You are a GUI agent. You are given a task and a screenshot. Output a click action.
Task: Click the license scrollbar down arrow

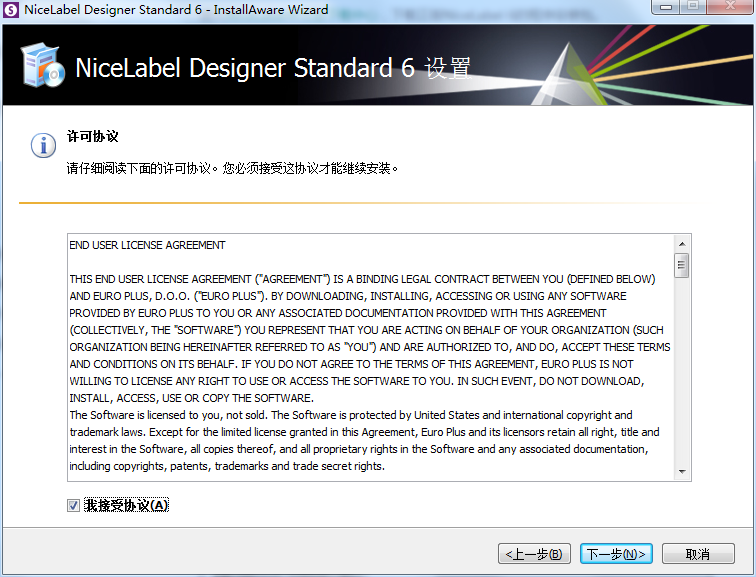point(682,471)
